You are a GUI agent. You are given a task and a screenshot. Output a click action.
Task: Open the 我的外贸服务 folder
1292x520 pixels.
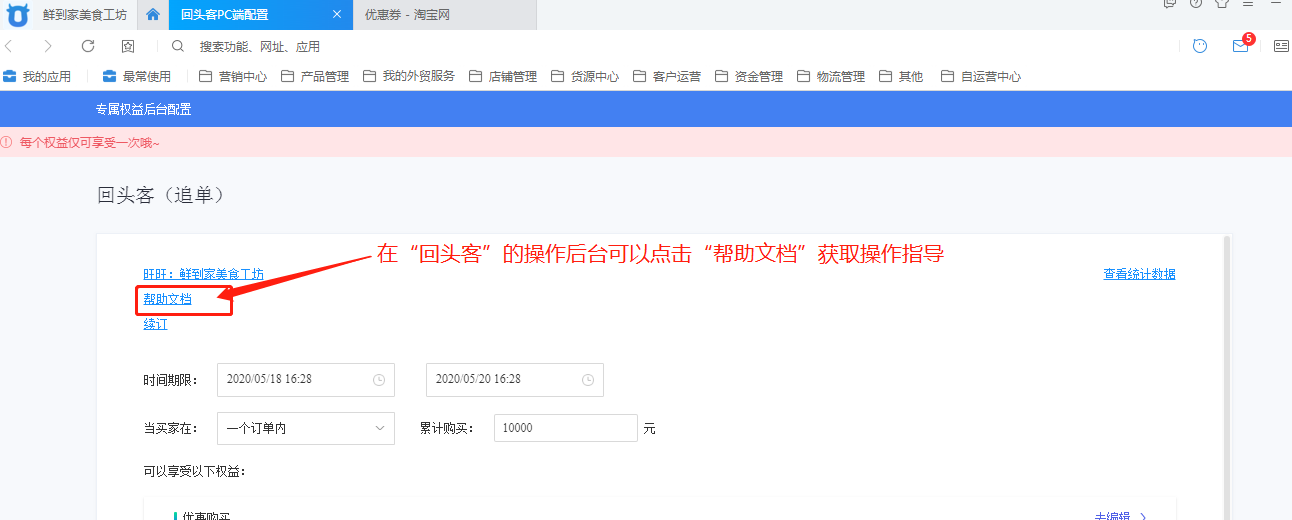409,76
